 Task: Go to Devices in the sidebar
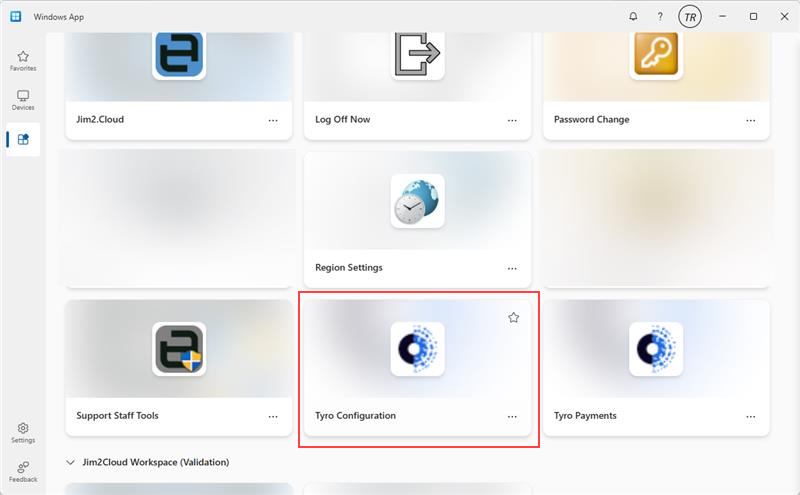(23, 100)
